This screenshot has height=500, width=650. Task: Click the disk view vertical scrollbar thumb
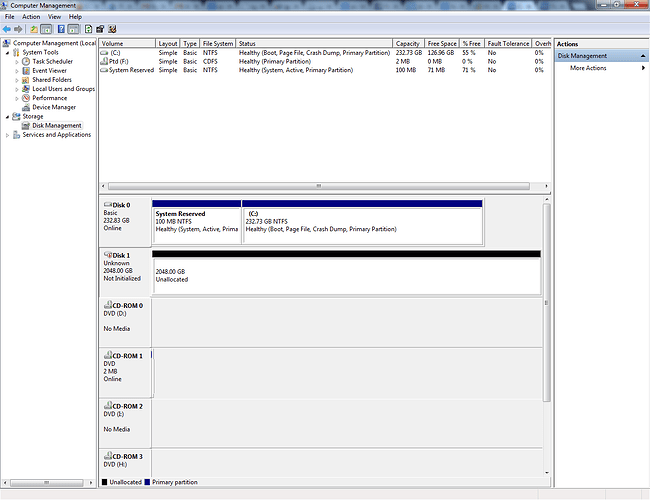pyautogui.click(x=547, y=303)
